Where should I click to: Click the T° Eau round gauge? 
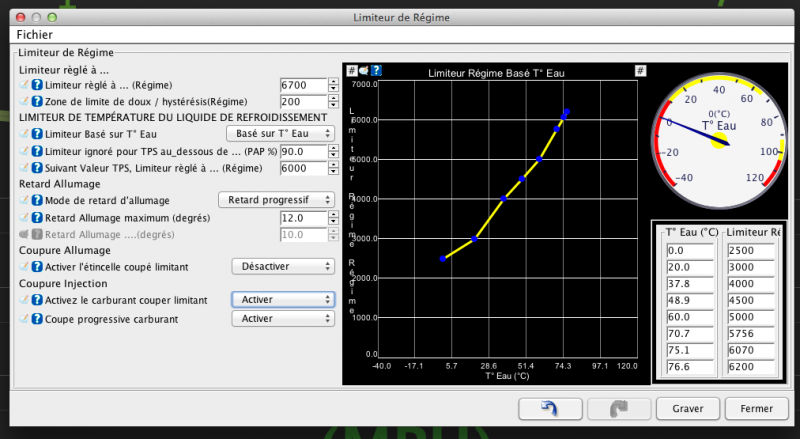719,140
